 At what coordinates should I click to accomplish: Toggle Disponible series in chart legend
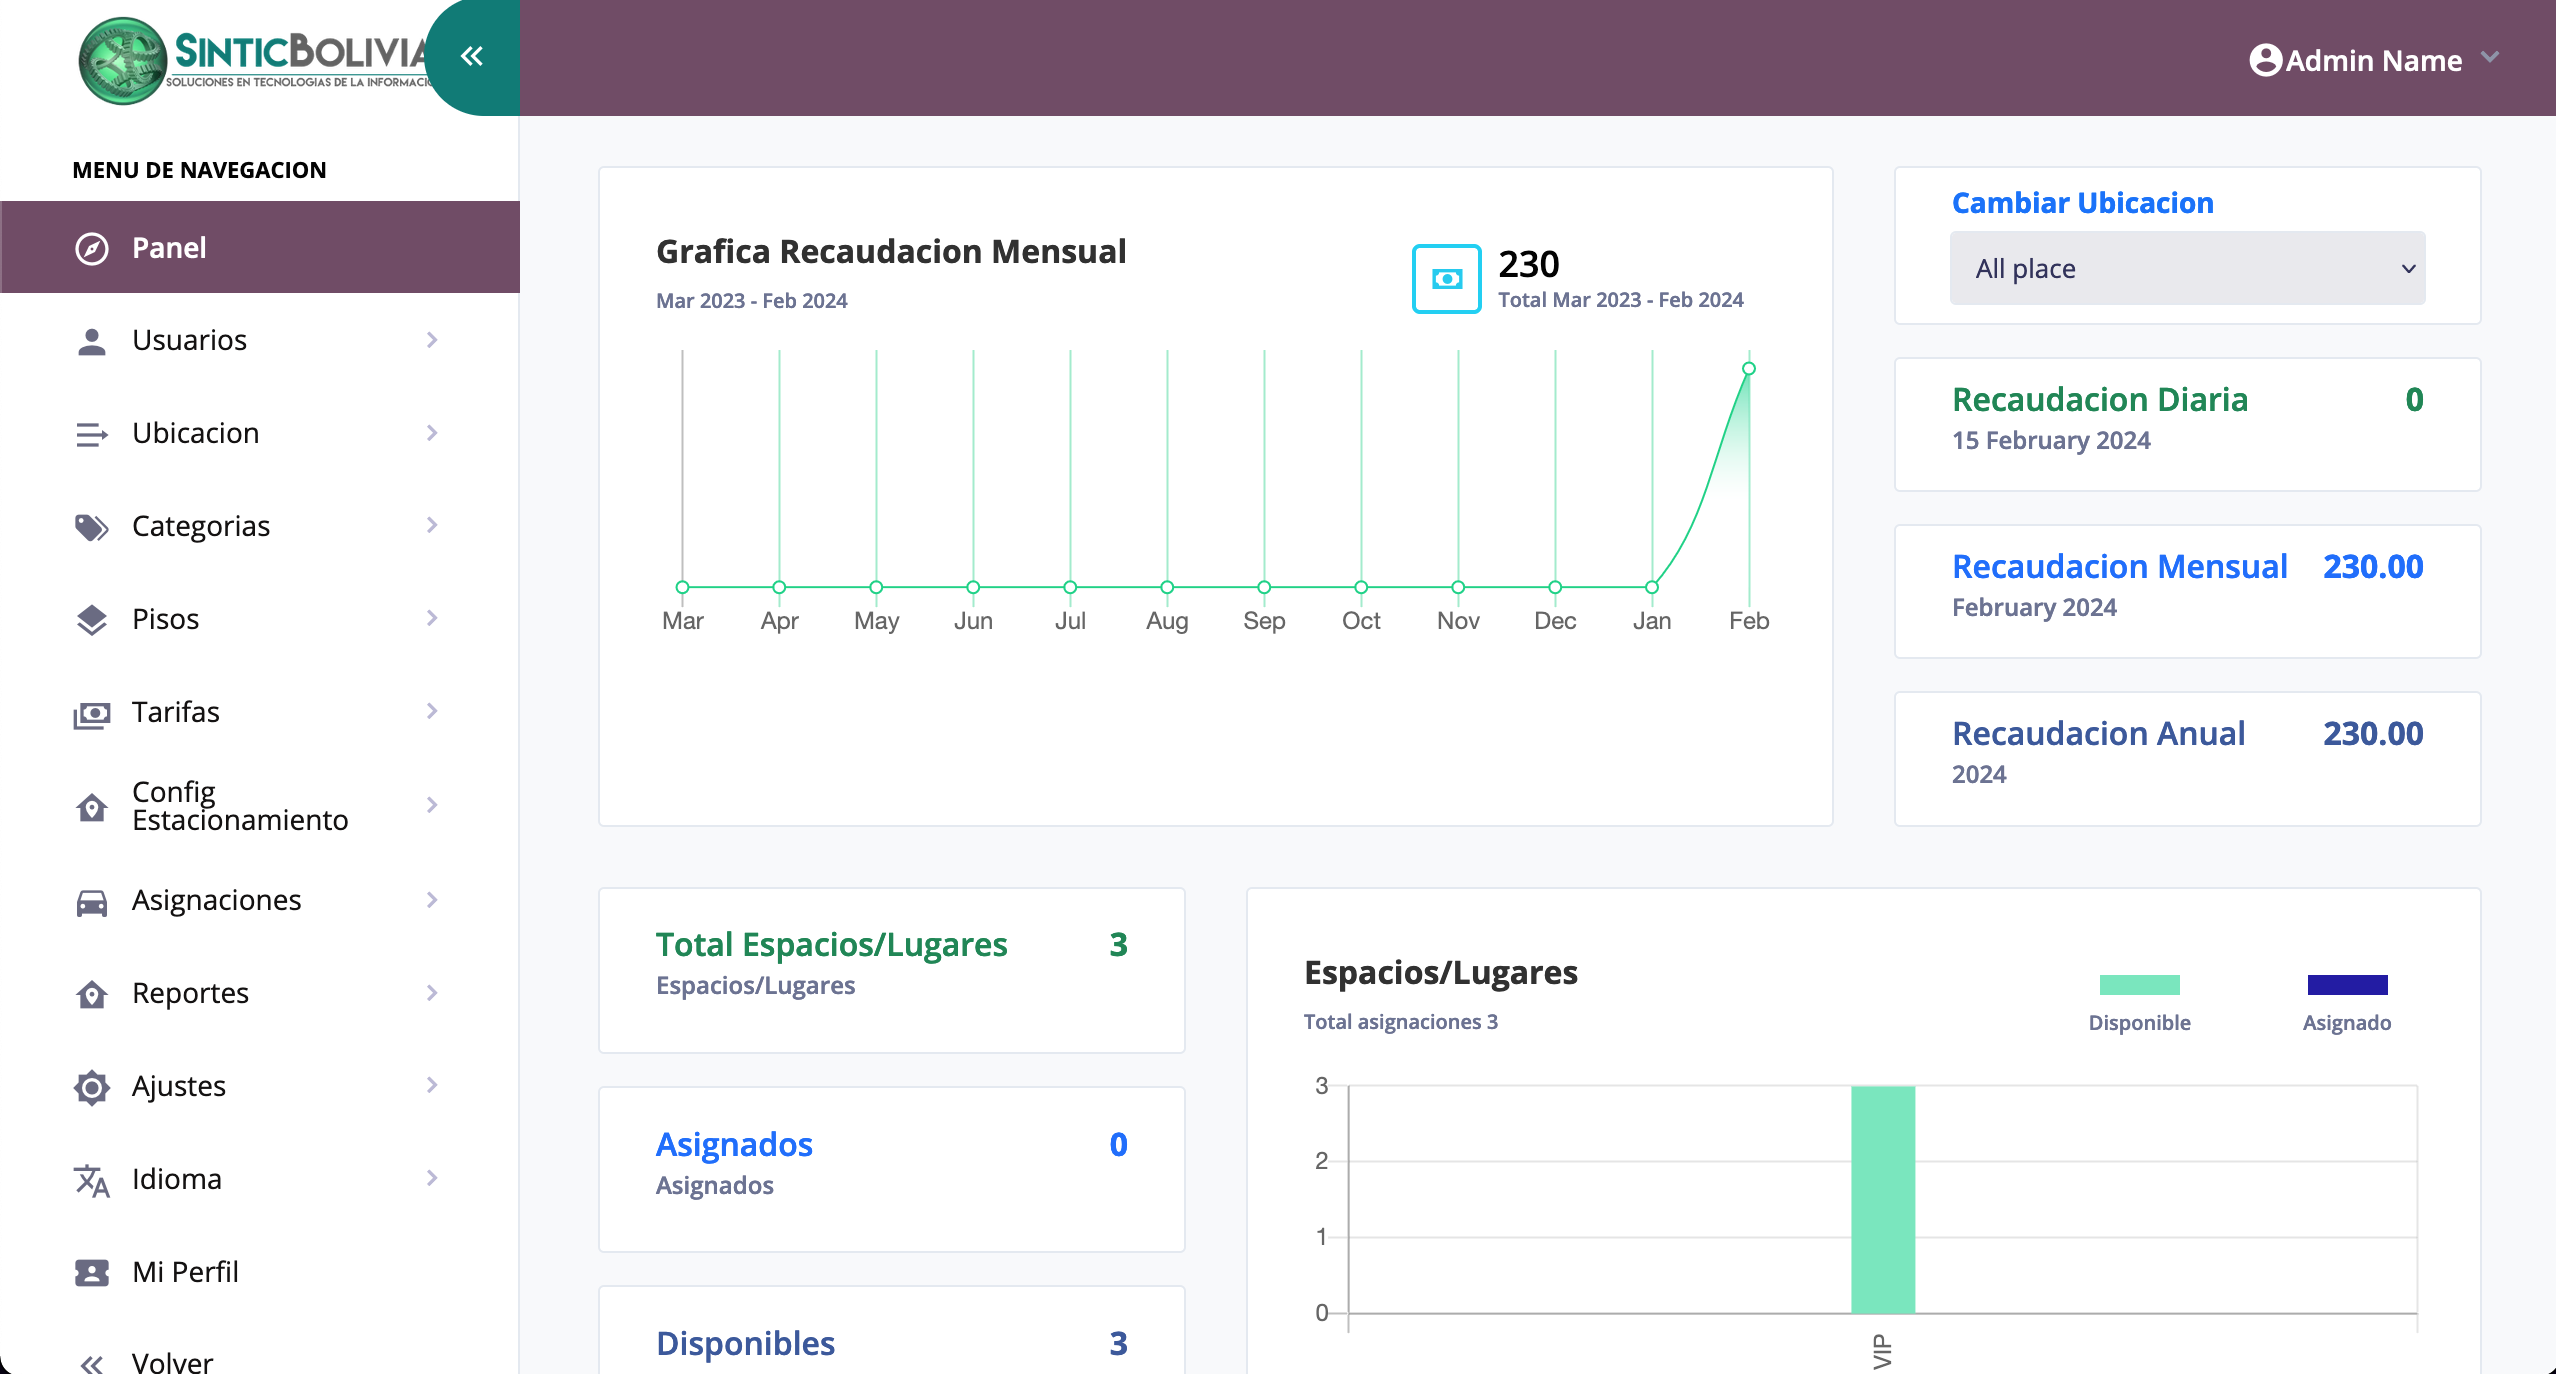[x=2139, y=985]
